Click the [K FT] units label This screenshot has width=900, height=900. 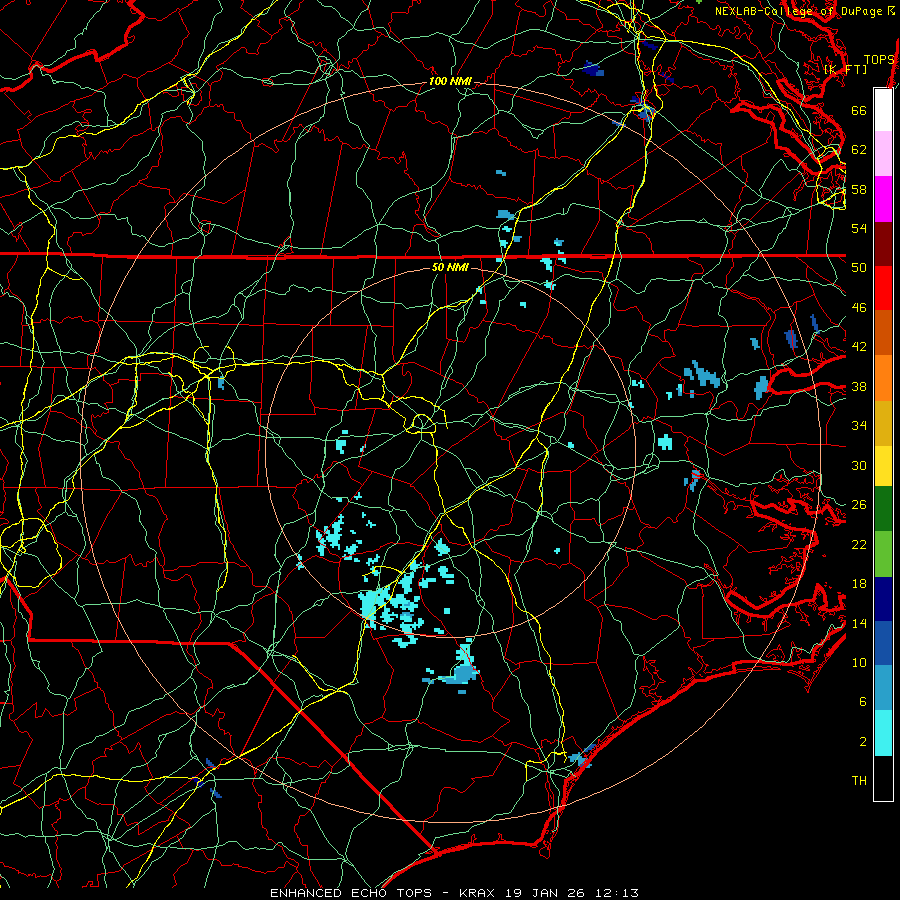845,70
